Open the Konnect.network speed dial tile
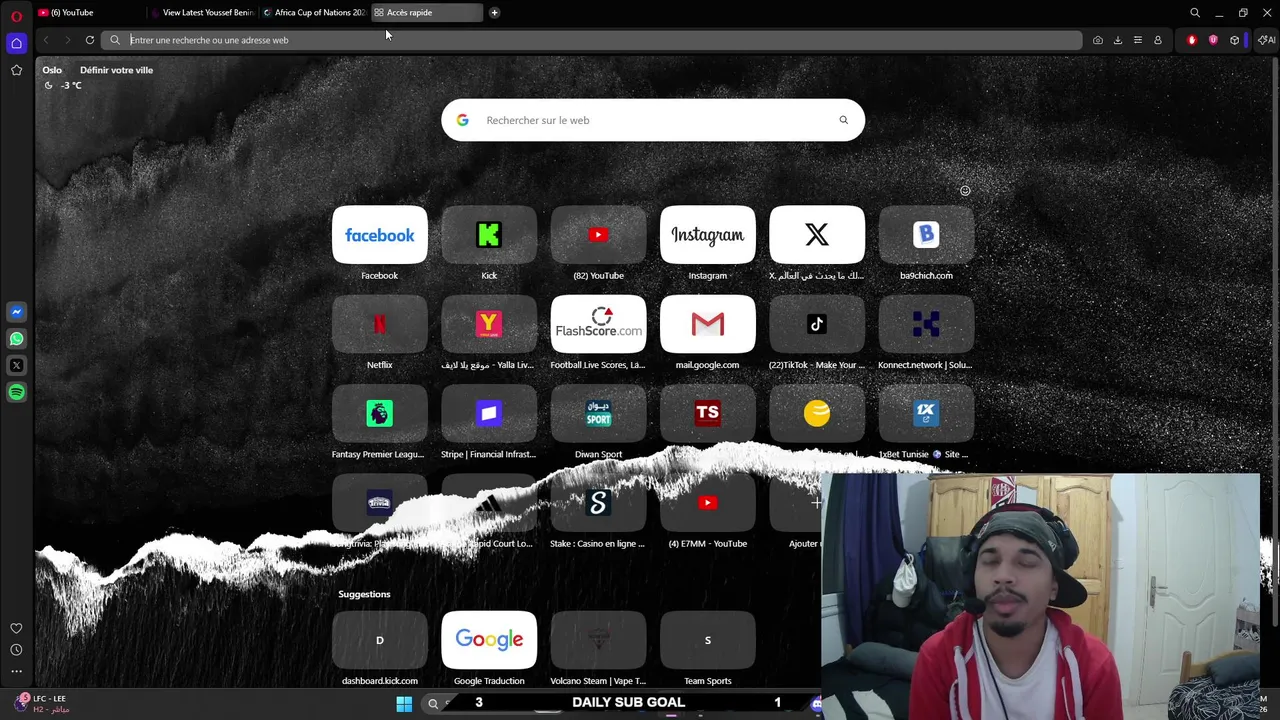Image resolution: width=1280 pixels, height=720 pixels. [x=926, y=324]
